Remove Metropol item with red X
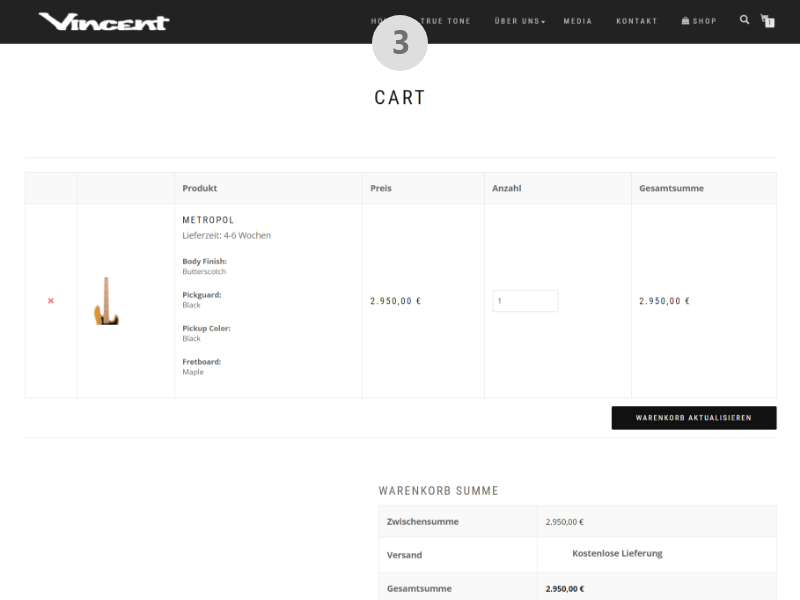This screenshot has width=800, height=600. 51,301
